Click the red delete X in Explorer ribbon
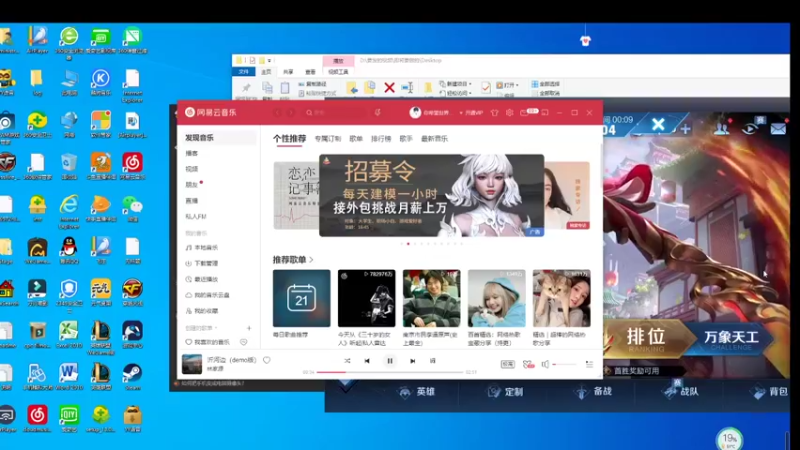 tap(389, 87)
